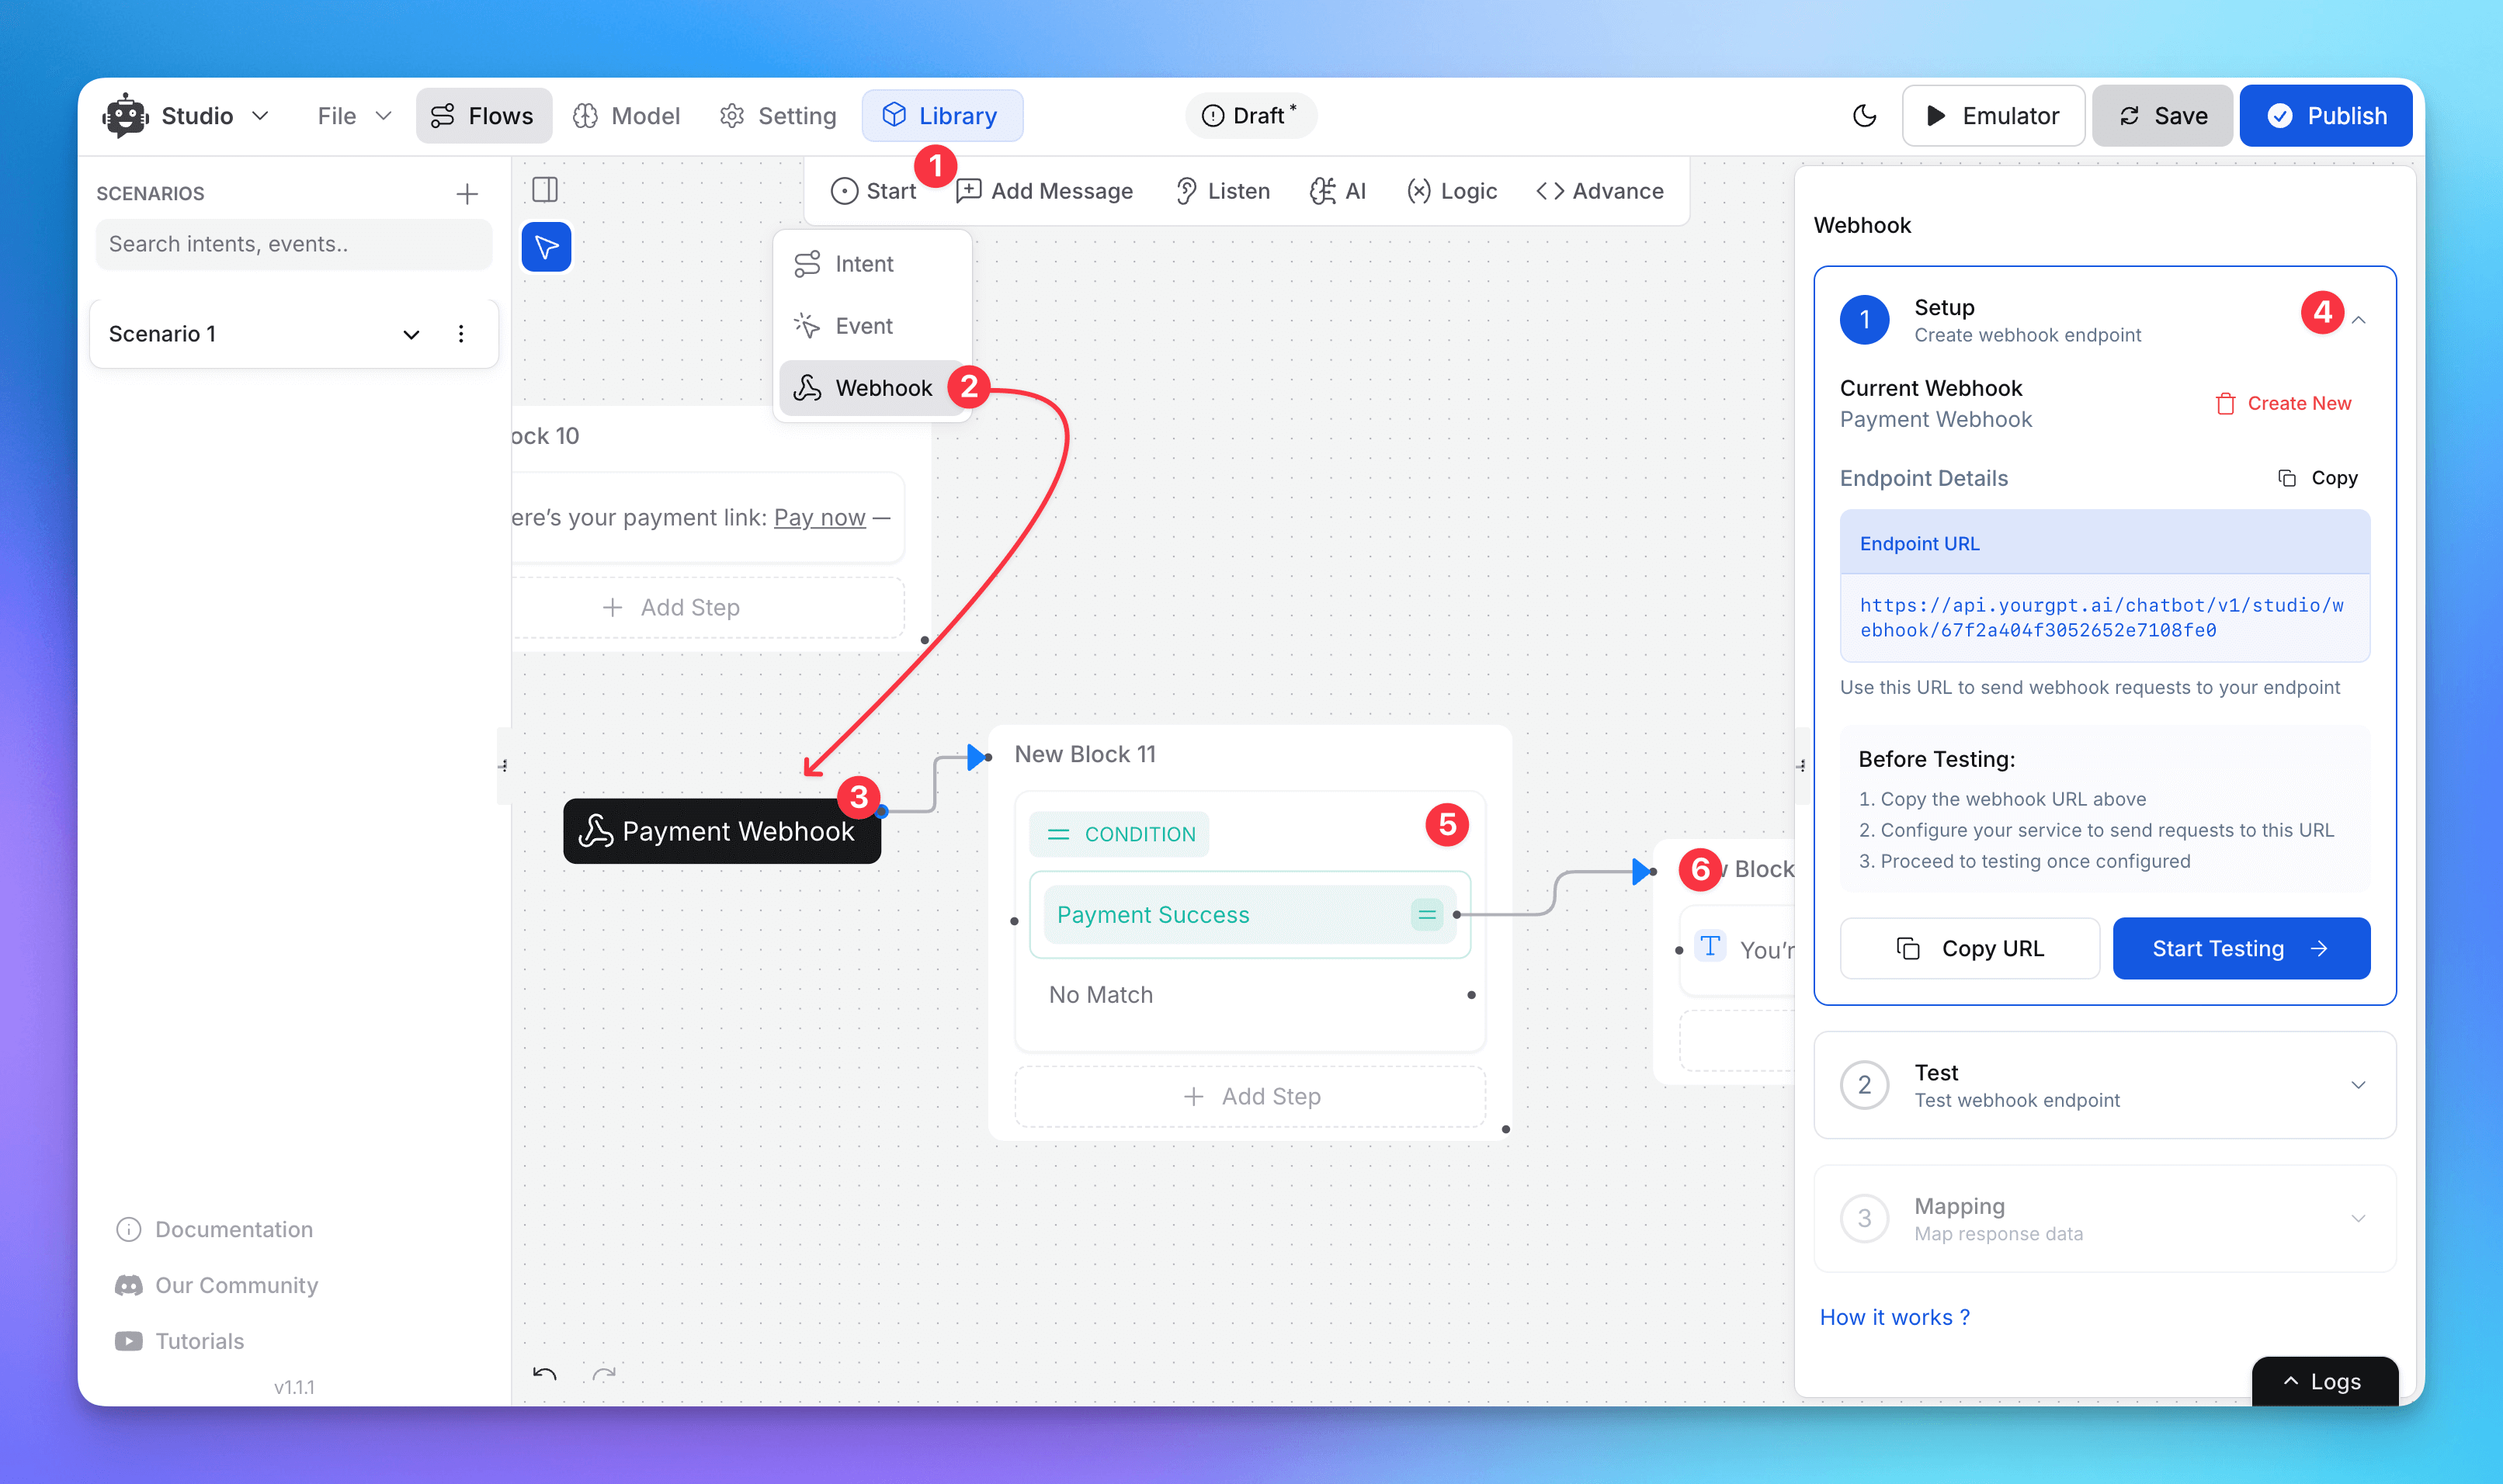2503x1484 pixels.
Task: Collapse the Setup section chevron
Action: pos(2359,321)
